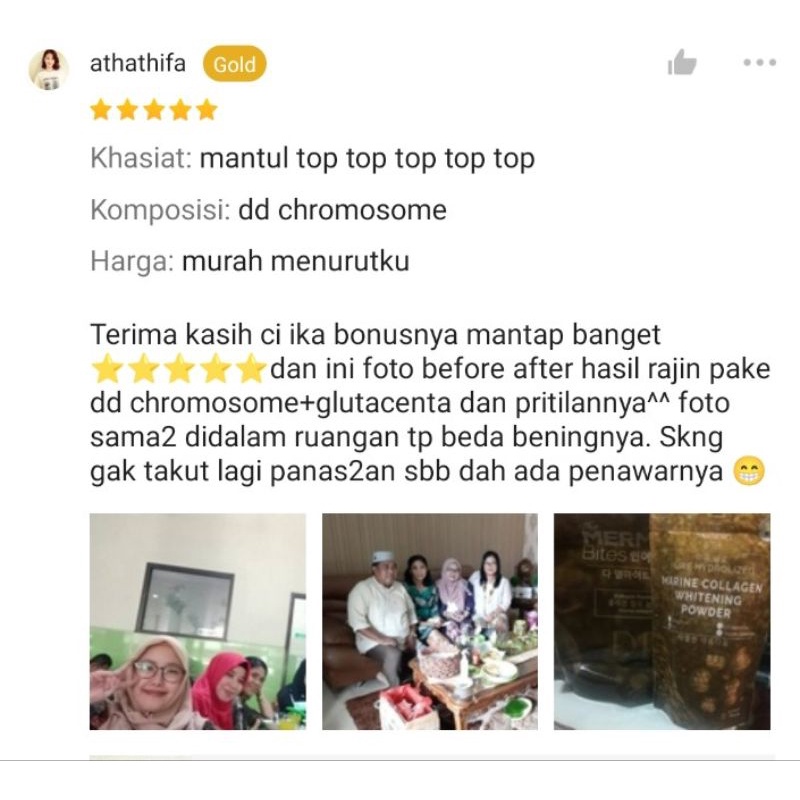The image size is (800, 800).
Task: Click the Khasiat mantul top line
Action: click(312, 159)
